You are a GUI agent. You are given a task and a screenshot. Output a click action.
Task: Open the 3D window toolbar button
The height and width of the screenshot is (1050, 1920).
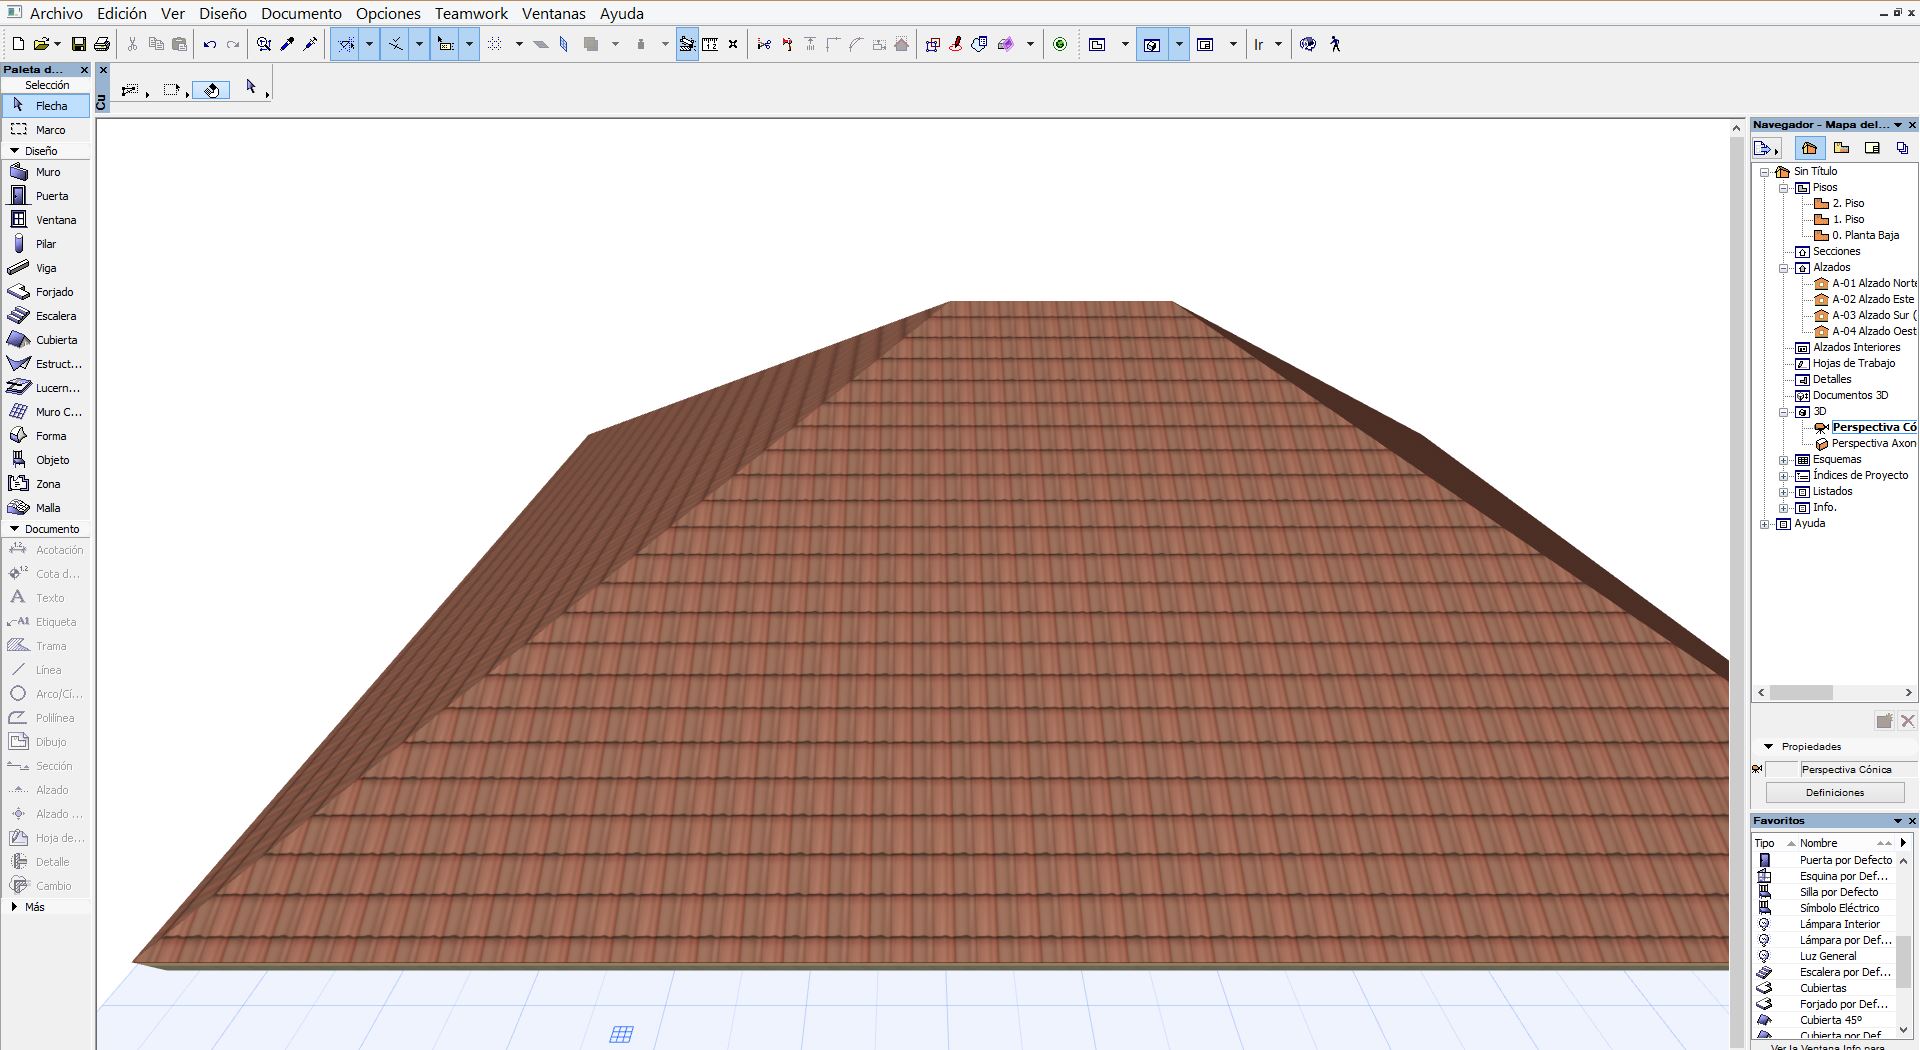point(1151,44)
